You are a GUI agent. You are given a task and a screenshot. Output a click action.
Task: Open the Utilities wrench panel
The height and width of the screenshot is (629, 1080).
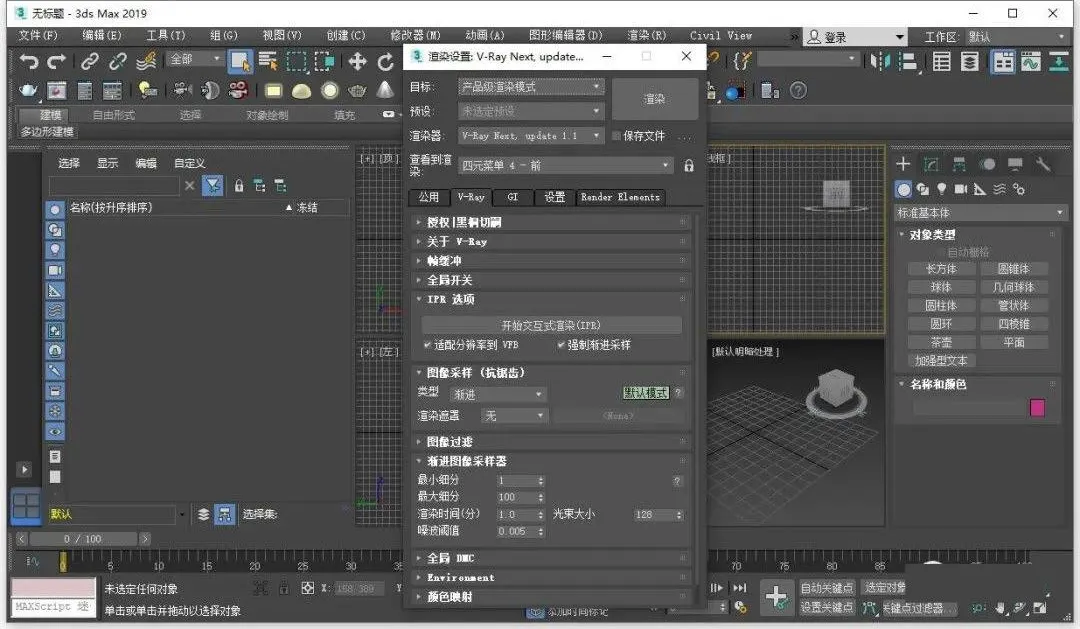click(x=1043, y=164)
